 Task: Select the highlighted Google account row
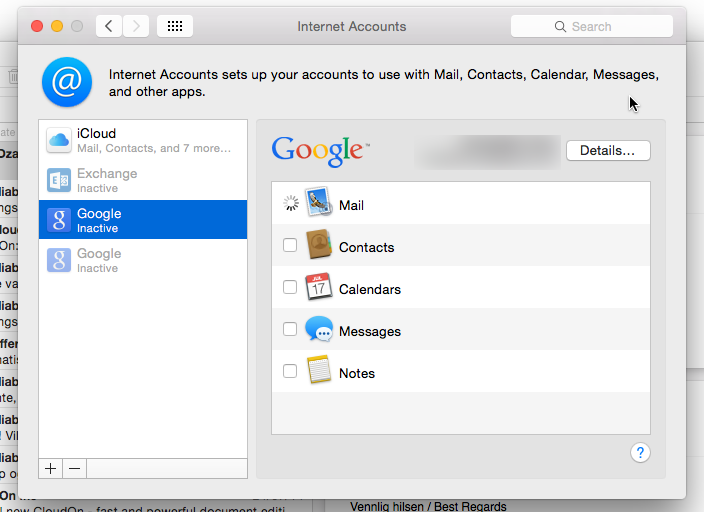click(x=143, y=220)
